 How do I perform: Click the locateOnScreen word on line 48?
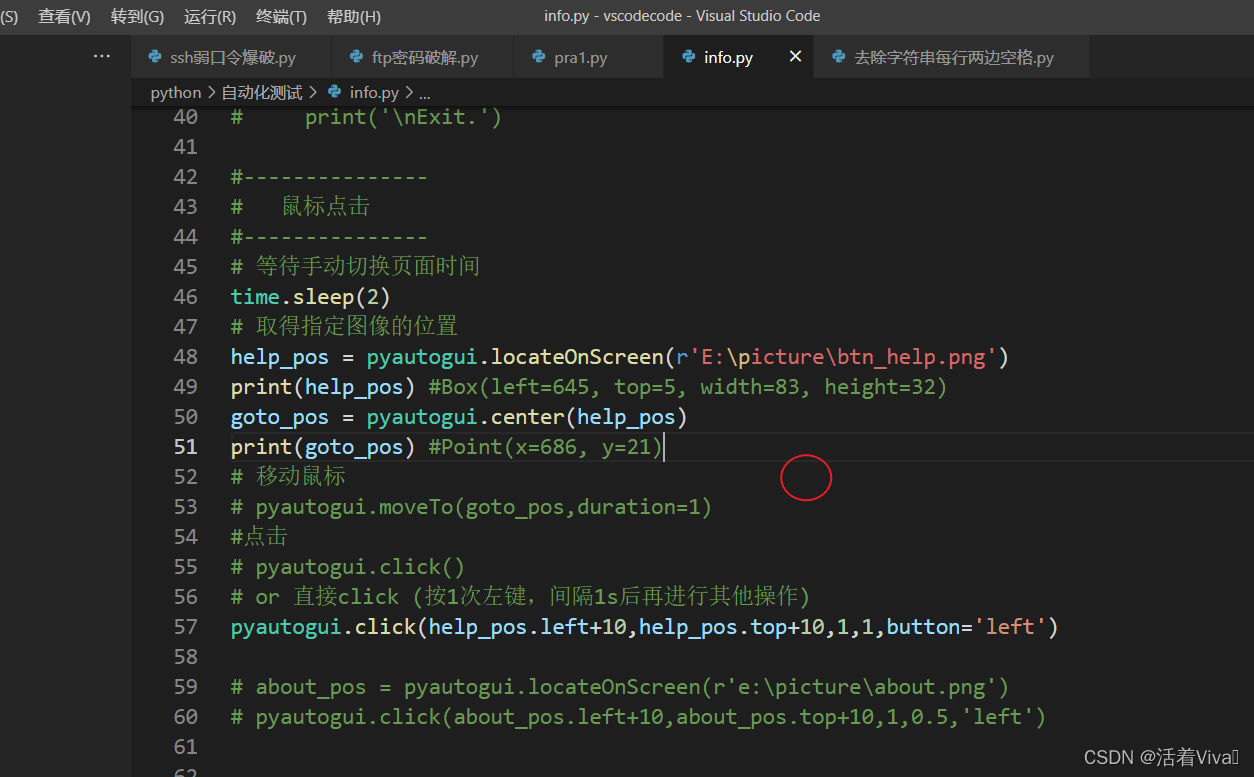(x=577, y=356)
